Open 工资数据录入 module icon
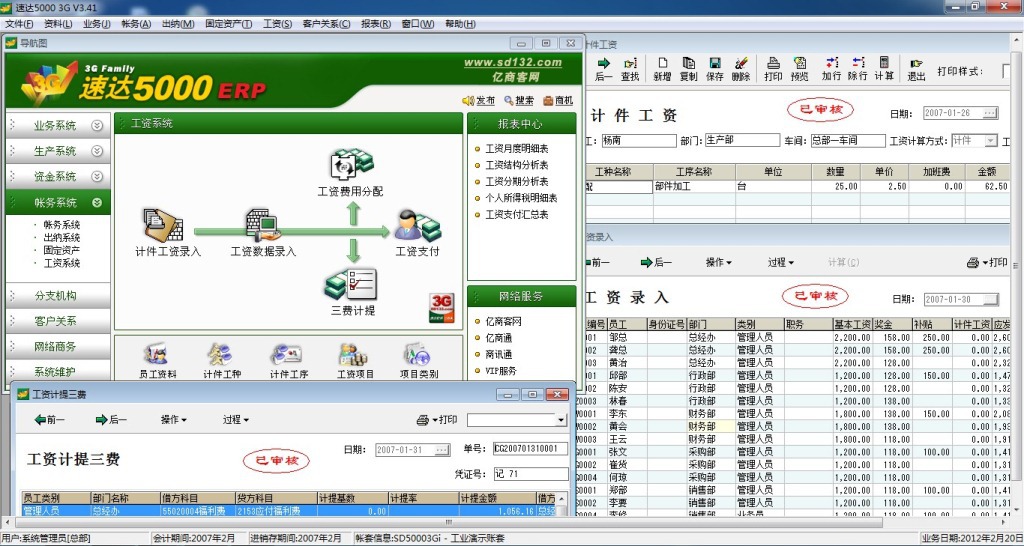This screenshot has height=546, width=1024. 263,224
